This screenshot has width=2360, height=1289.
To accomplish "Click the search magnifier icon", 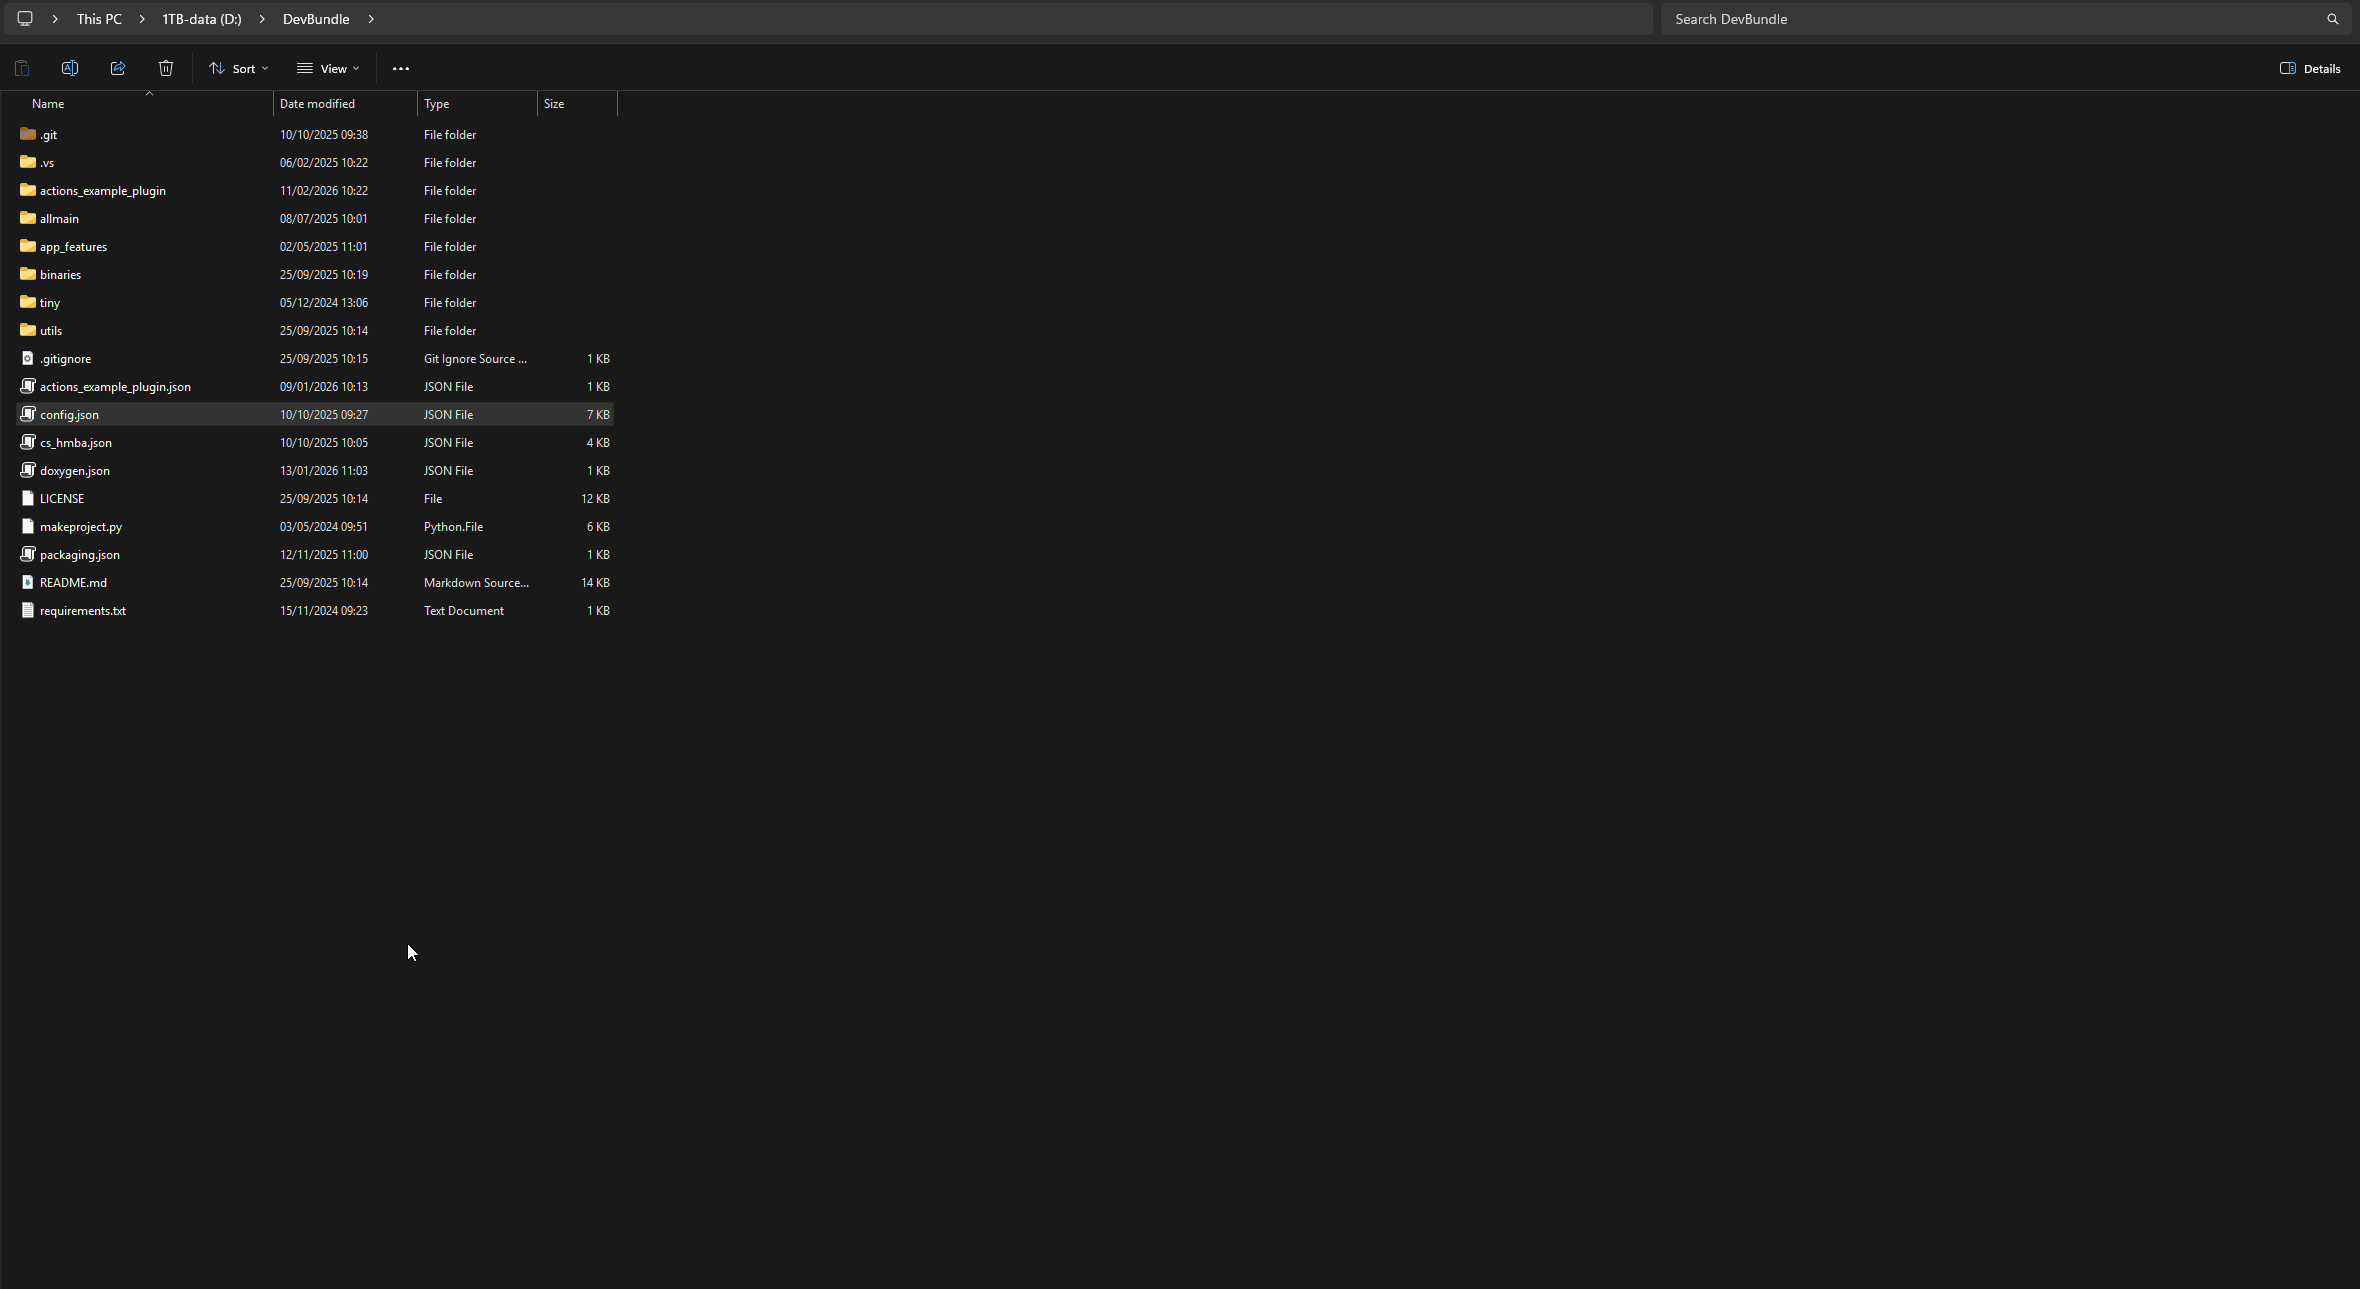I will click(x=2333, y=19).
